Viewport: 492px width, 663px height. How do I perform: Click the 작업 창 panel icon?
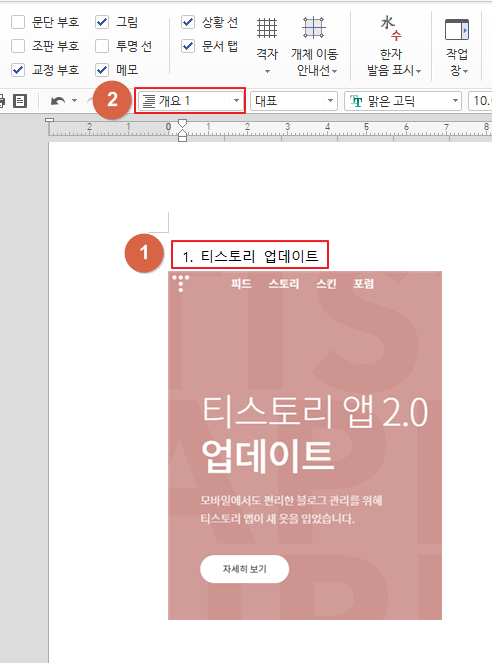(456, 29)
